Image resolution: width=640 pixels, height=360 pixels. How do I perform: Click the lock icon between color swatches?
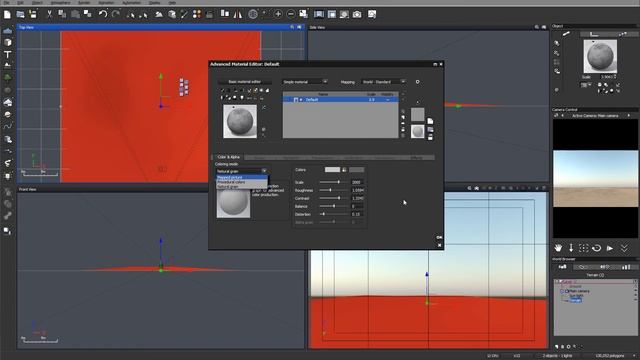pyautogui.click(x=344, y=170)
